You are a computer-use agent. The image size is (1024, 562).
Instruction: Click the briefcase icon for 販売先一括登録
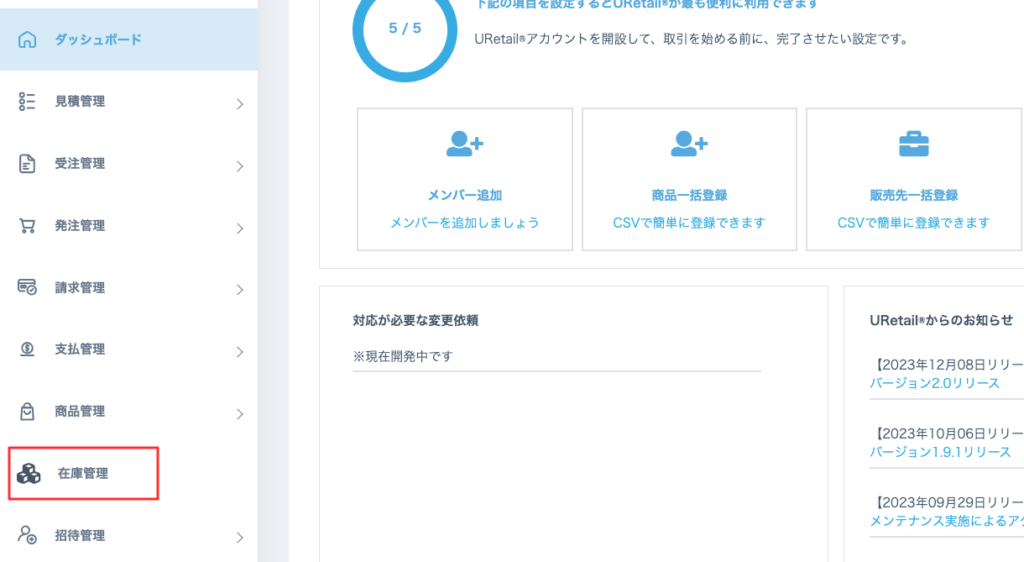click(914, 145)
